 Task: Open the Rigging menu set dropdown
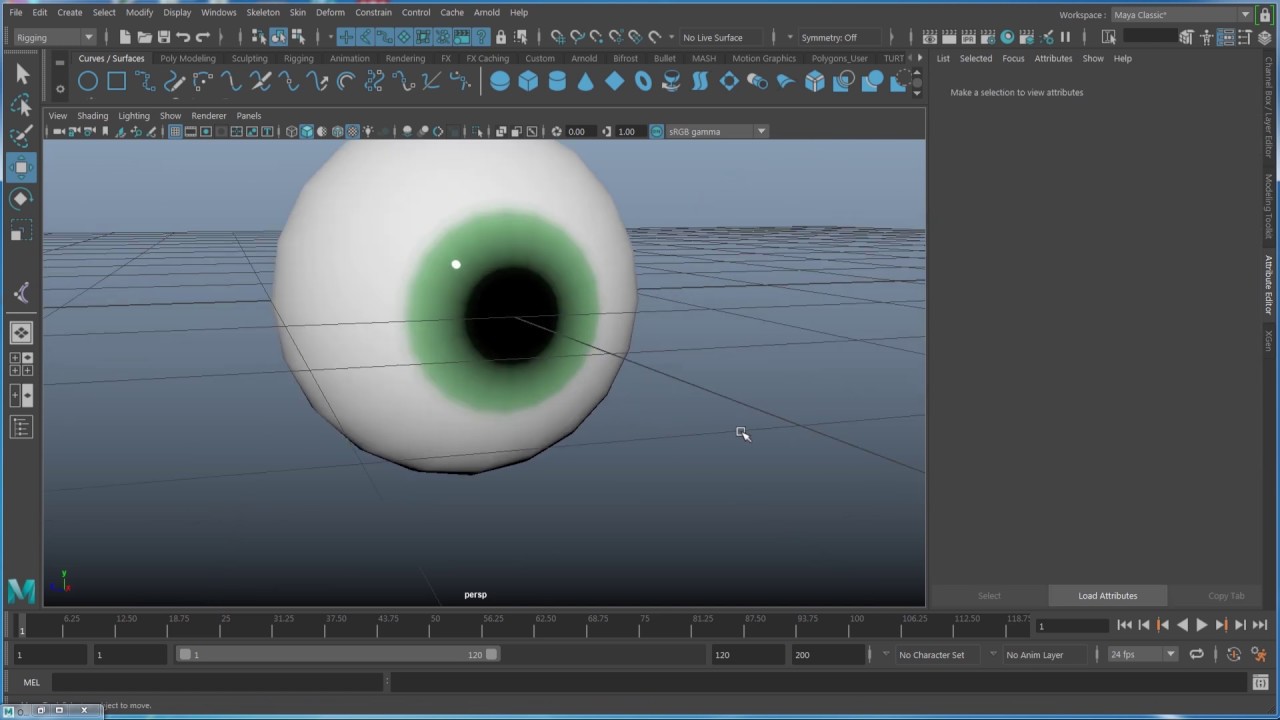click(54, 37)
